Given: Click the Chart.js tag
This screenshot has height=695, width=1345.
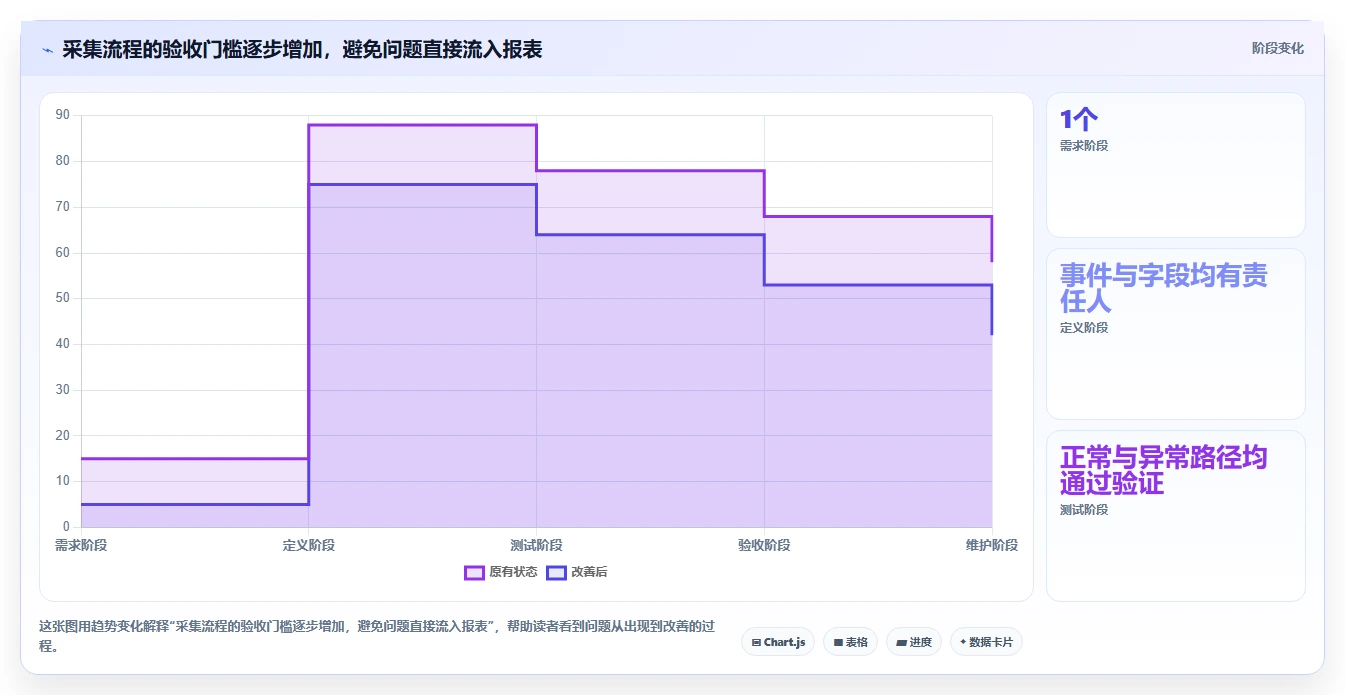Looking at the screenshot, I should 778,642.
